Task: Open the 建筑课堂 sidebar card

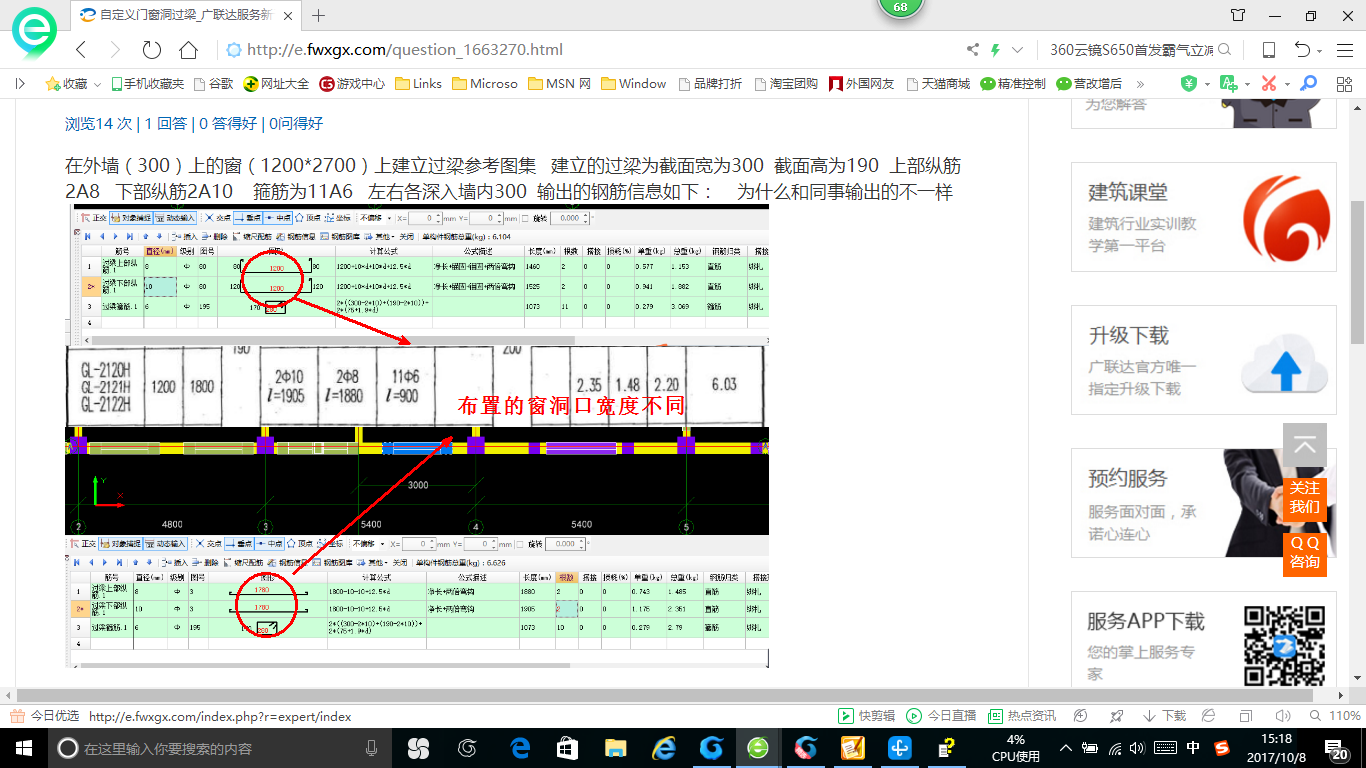Action: point(1204,217)
